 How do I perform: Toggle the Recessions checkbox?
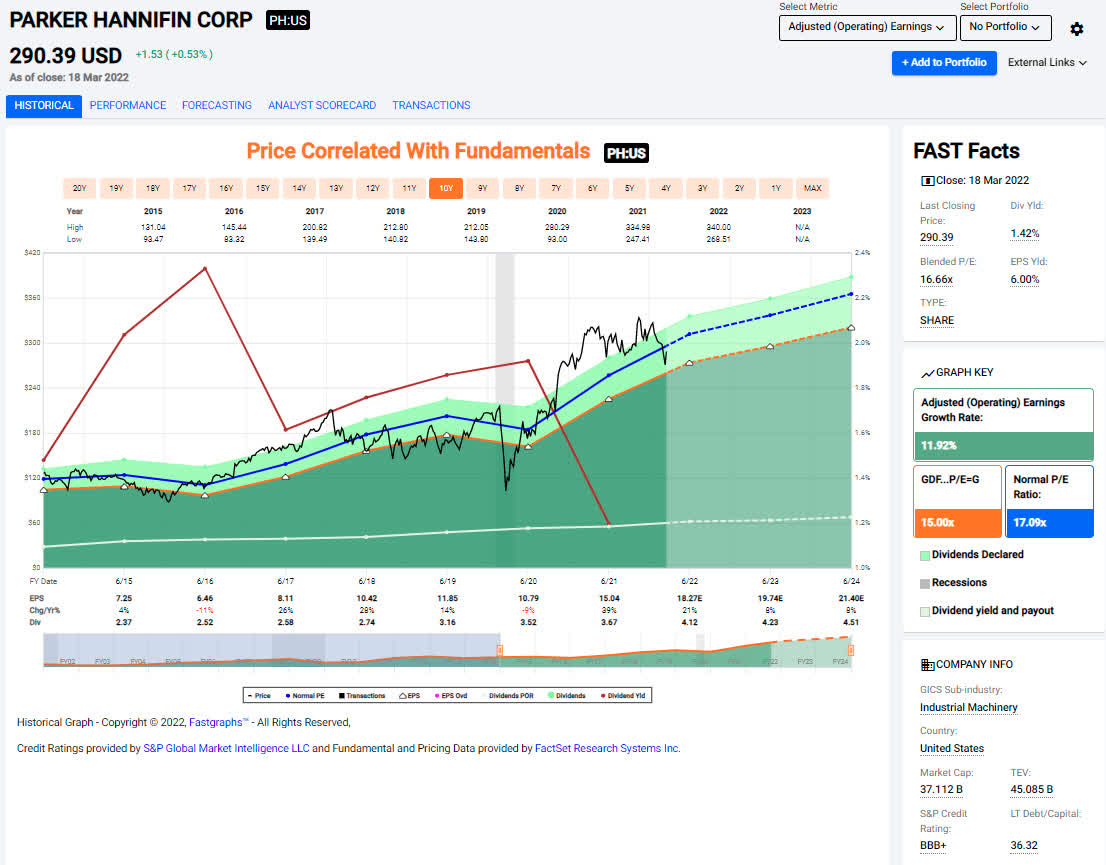[925, 583]
